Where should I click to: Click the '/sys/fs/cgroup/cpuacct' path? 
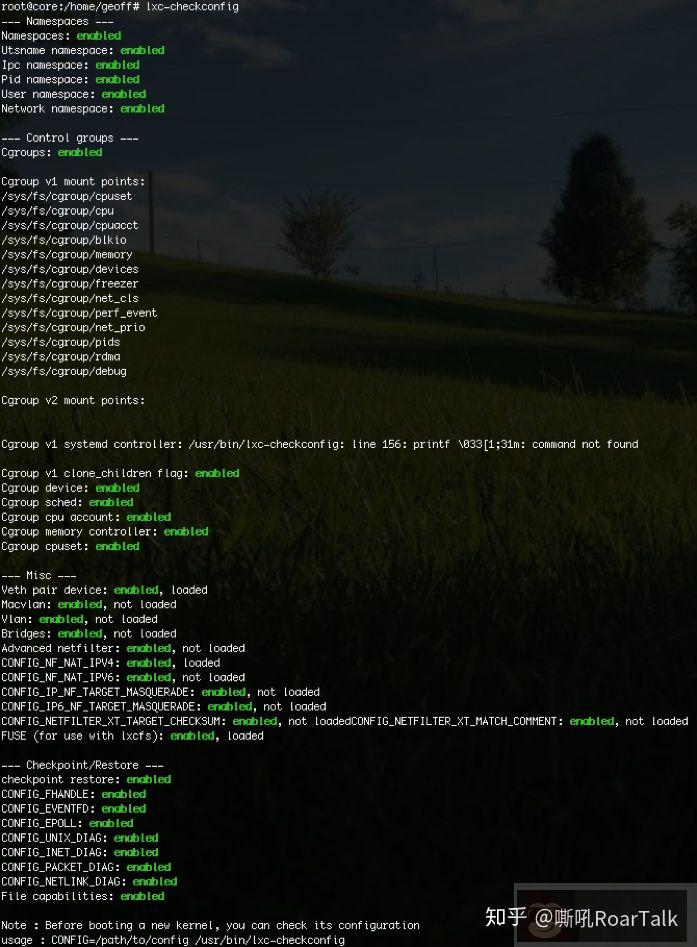[69, 225]
